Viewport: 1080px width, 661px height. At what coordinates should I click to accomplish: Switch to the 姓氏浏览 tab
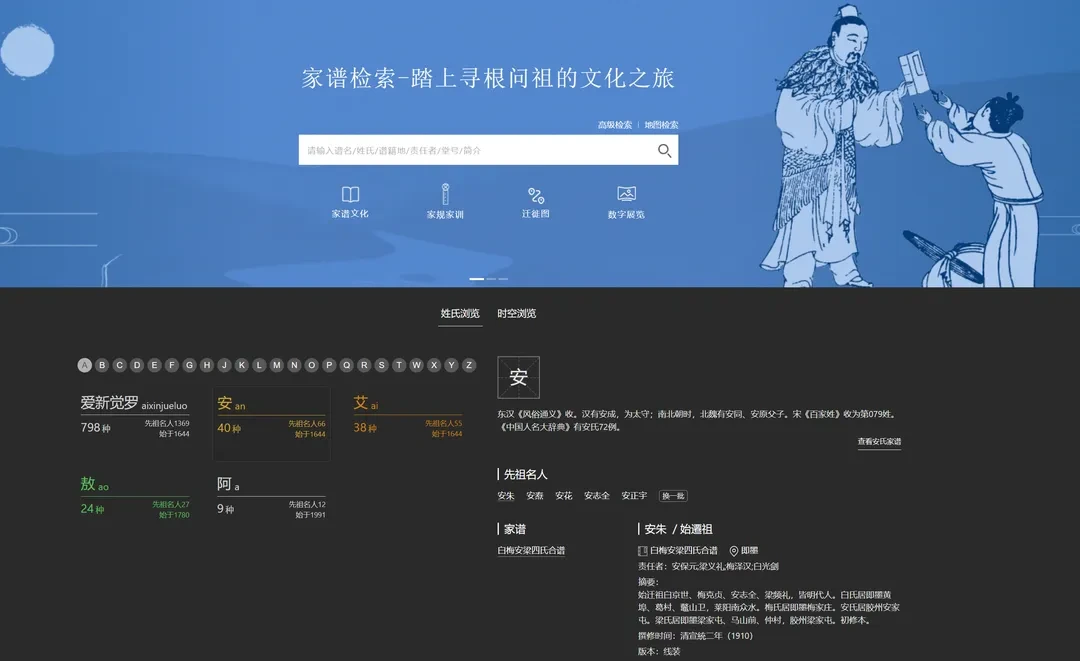click(459, 313)
